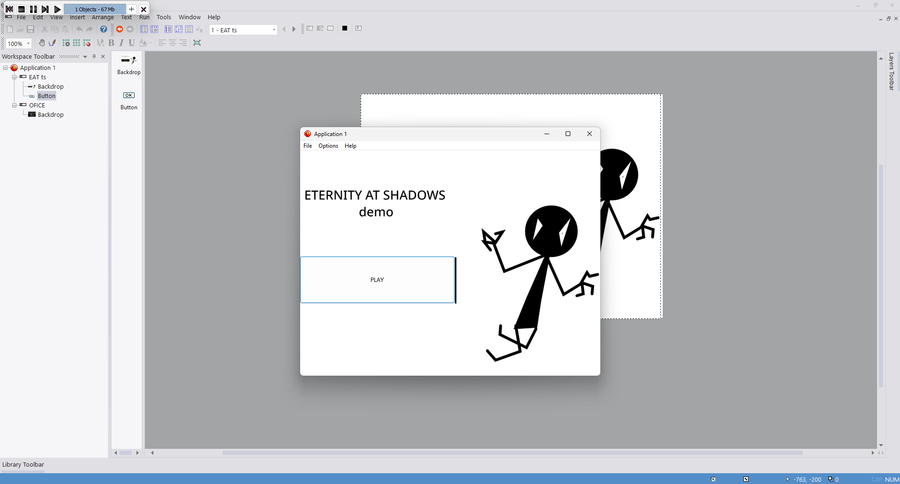Image resolution: width=900 pixels, height=484 pixels.
Task: Open the Event List Editor icon
Action: click(179, 29)
